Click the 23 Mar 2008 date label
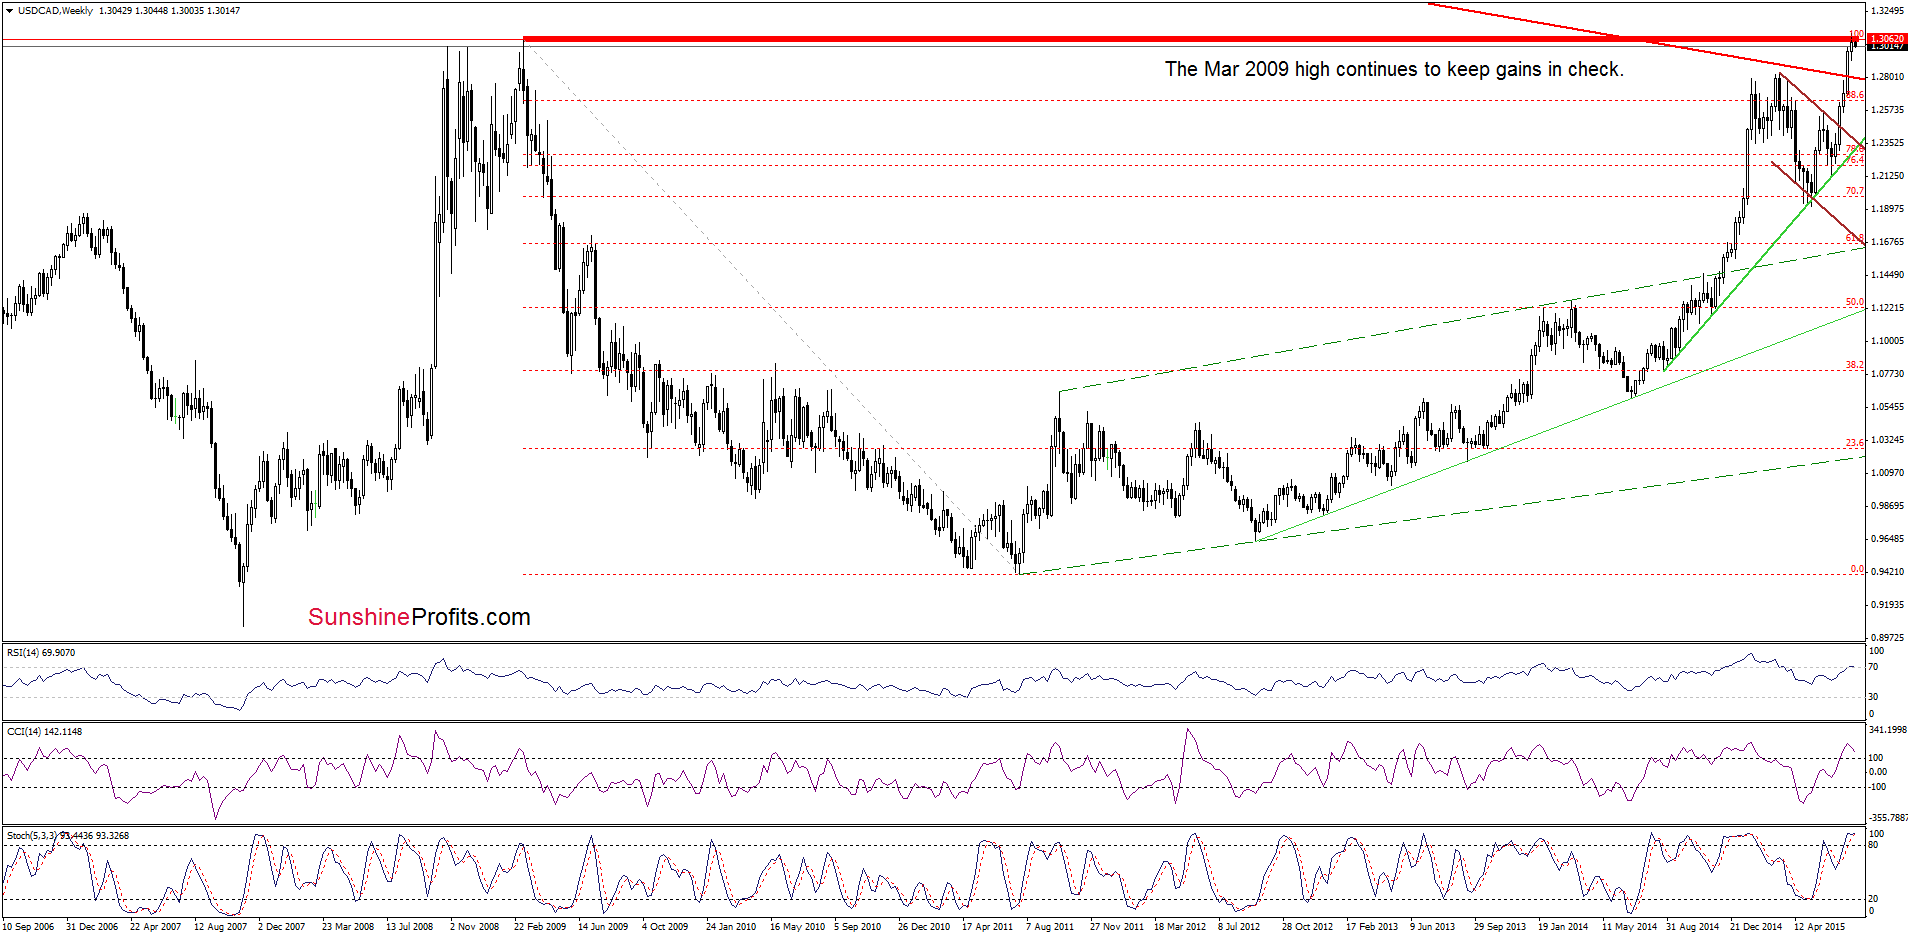 point(348,927)
